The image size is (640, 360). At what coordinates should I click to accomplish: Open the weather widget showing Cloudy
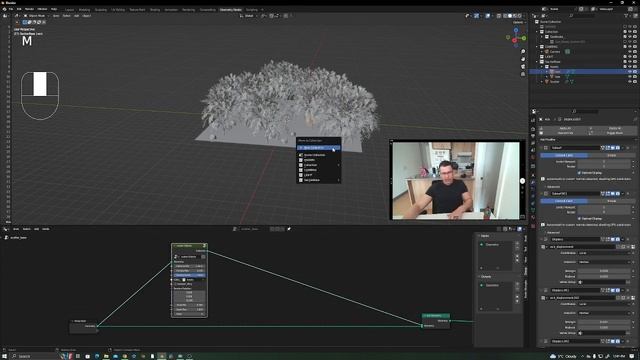pos(564,356)
